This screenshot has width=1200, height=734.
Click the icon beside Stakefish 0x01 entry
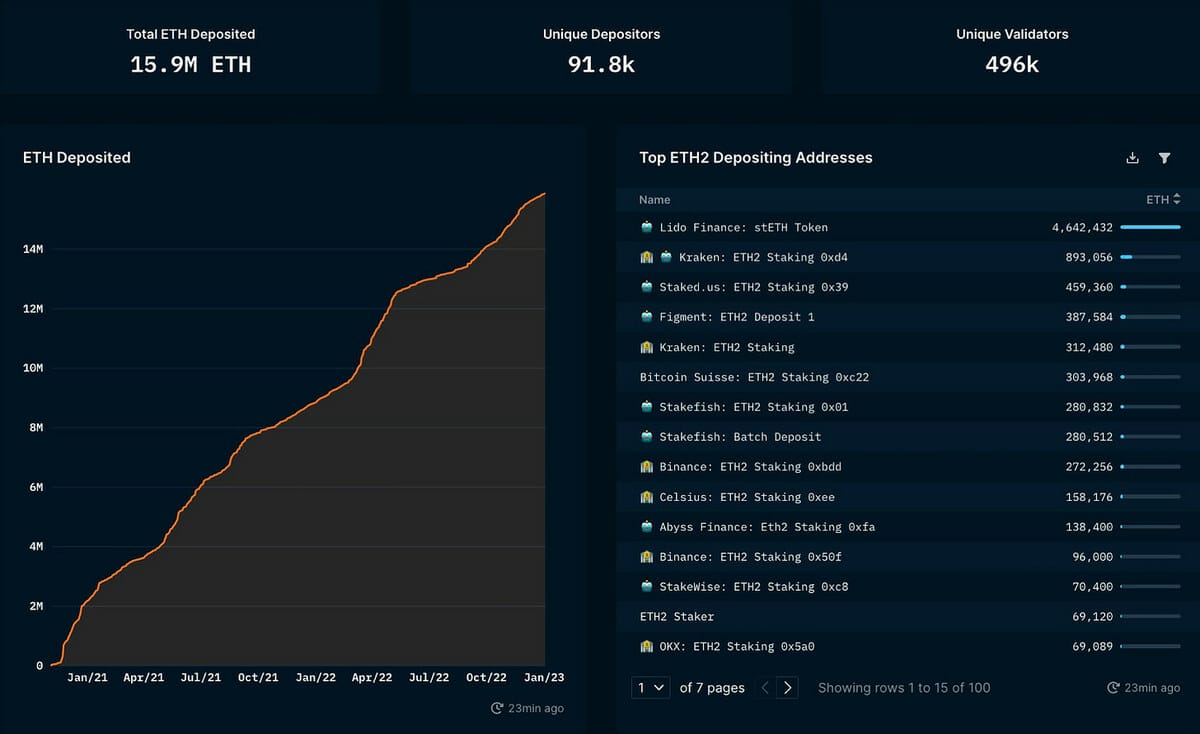click(x=646, y=407)
